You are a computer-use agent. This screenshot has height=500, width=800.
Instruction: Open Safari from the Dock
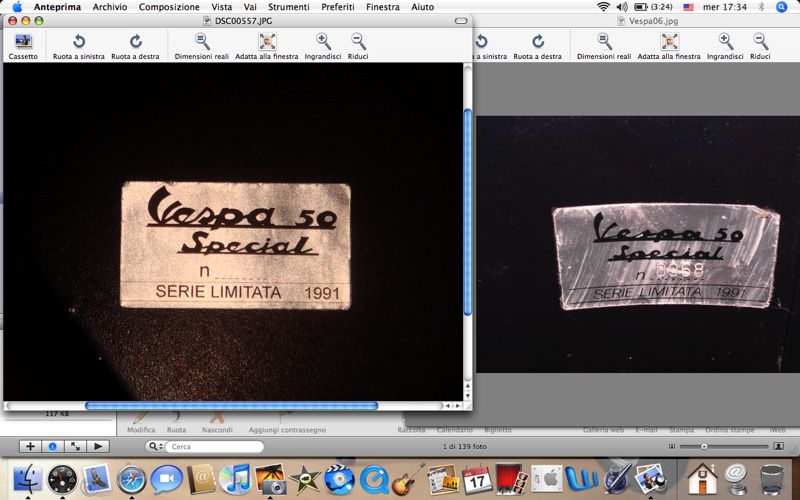coord(131,480)
